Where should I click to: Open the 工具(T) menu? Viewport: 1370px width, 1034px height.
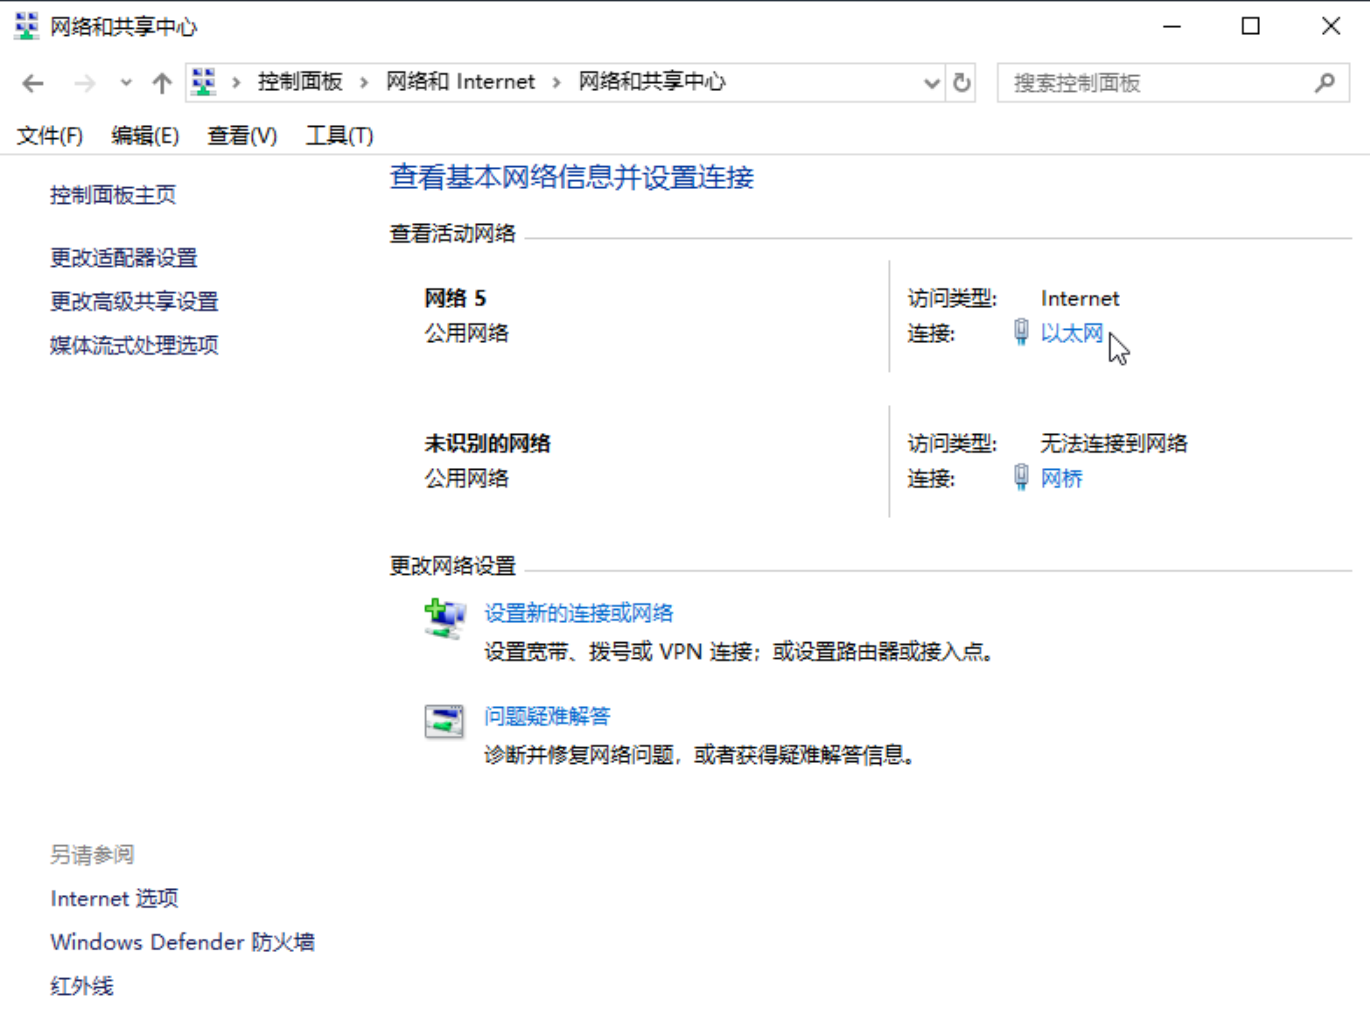click(x=340, y=135)
